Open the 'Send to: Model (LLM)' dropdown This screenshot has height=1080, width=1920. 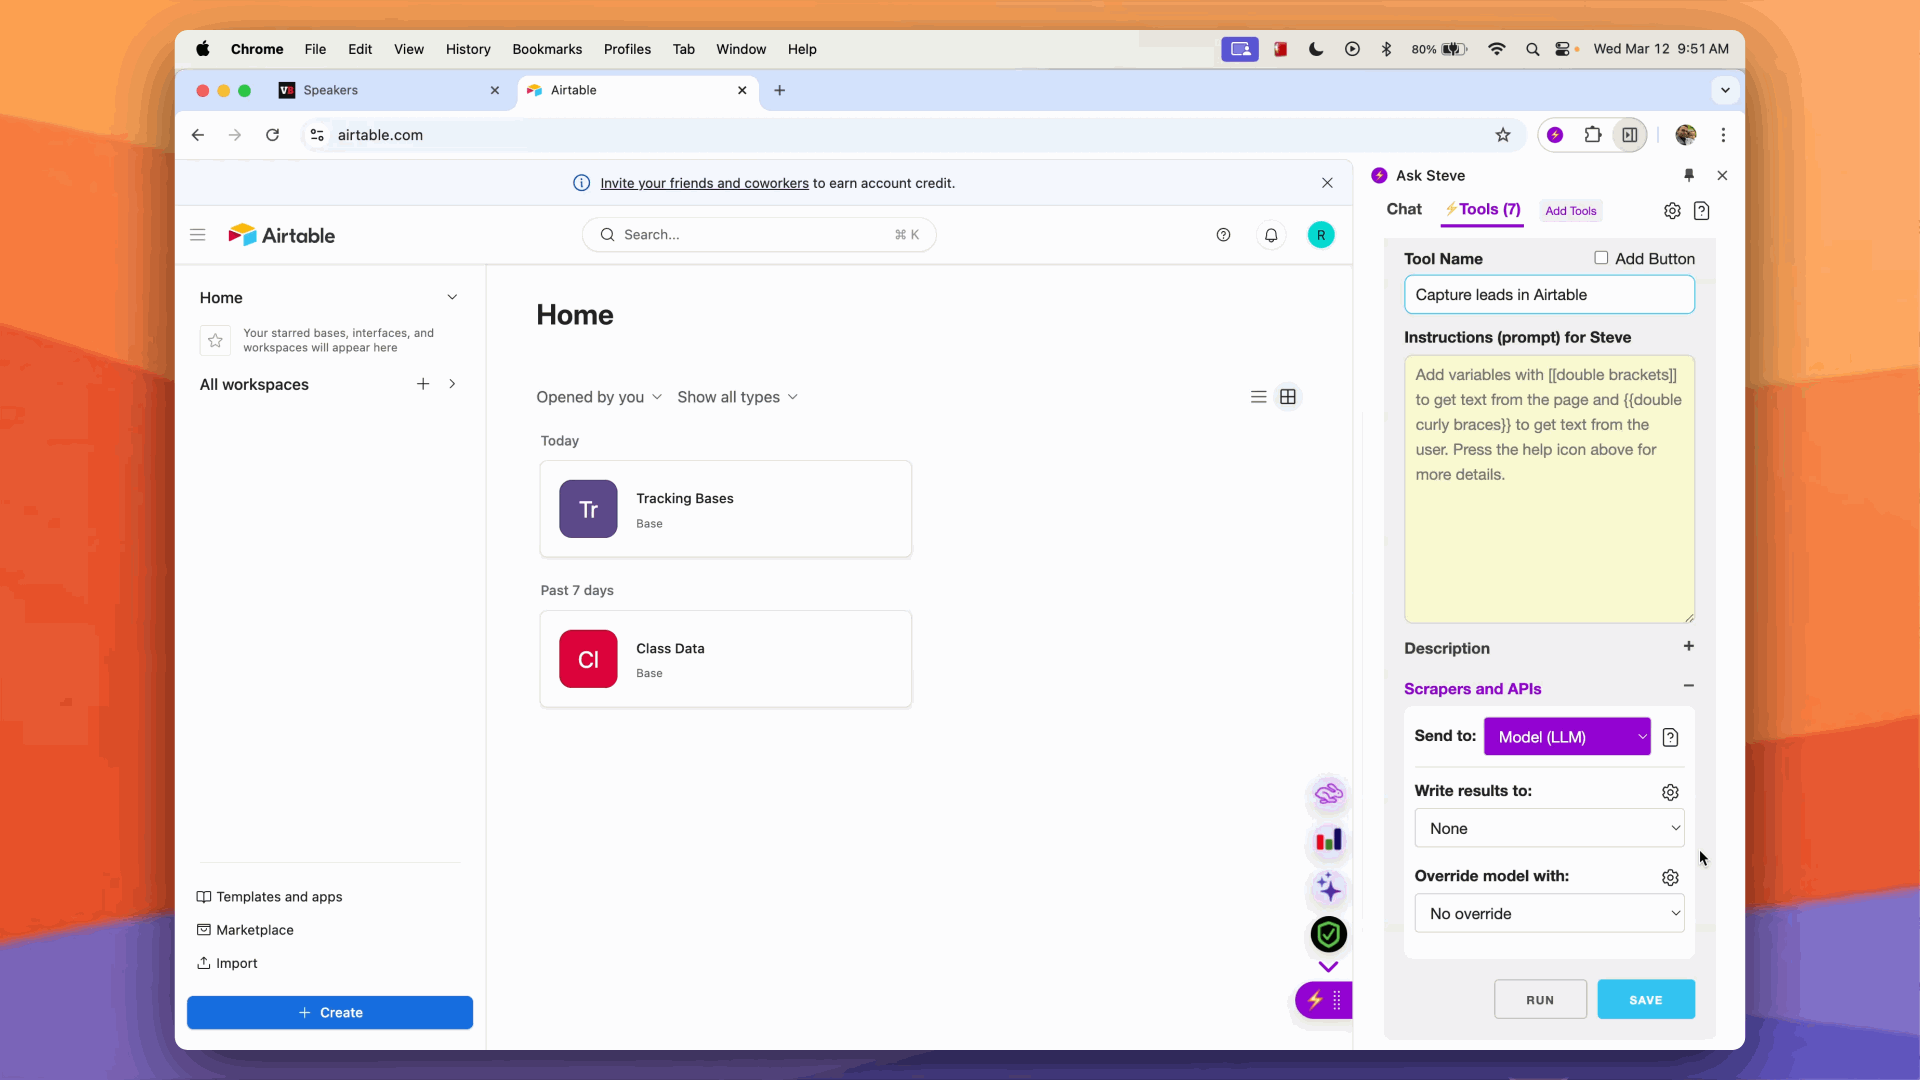pos(1567,736)
